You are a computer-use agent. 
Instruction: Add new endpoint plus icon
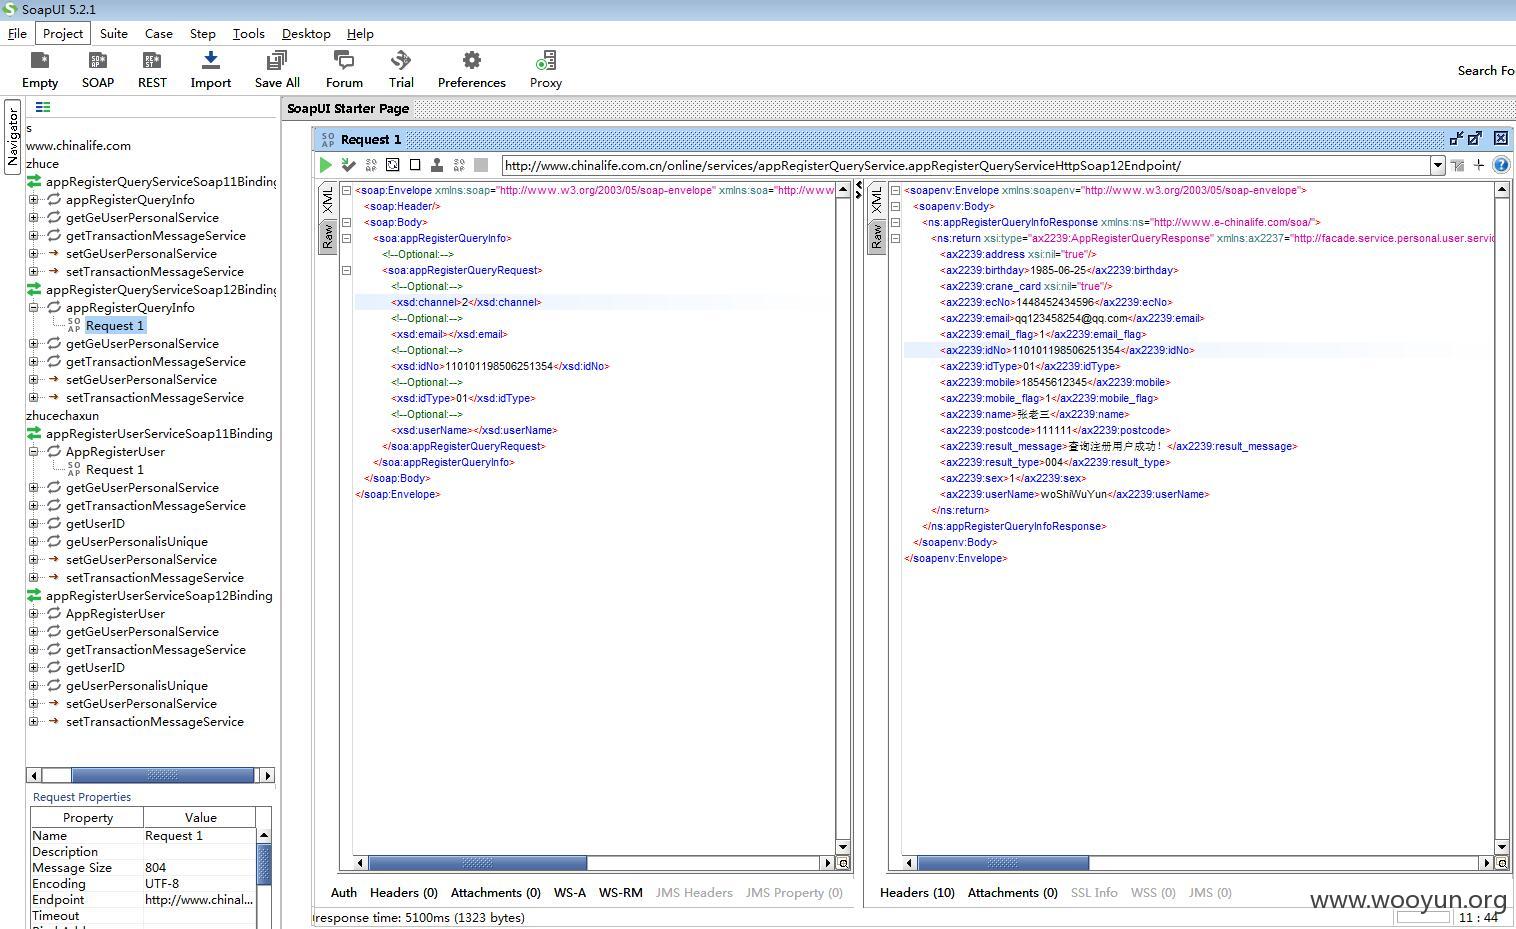[1479, 165]
